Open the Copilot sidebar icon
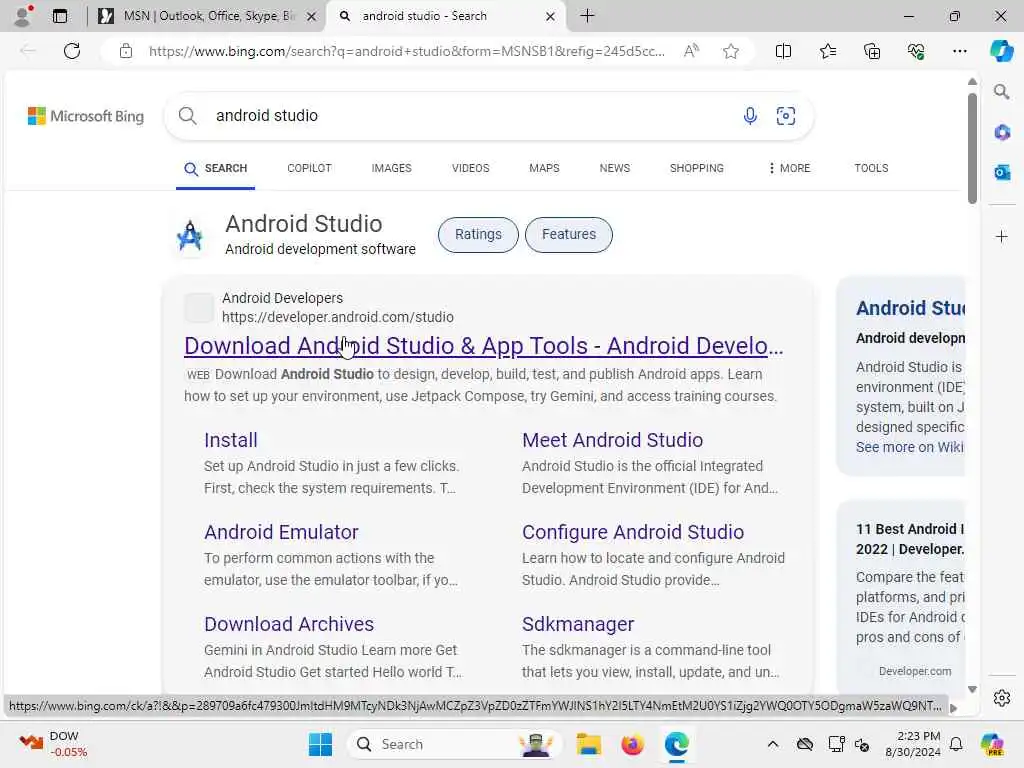 click(1001, 51)
